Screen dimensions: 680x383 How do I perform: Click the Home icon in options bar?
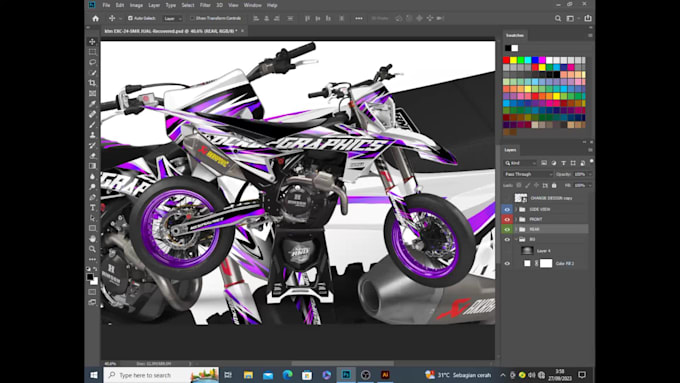pyautogui.click(x=95, y=18)
